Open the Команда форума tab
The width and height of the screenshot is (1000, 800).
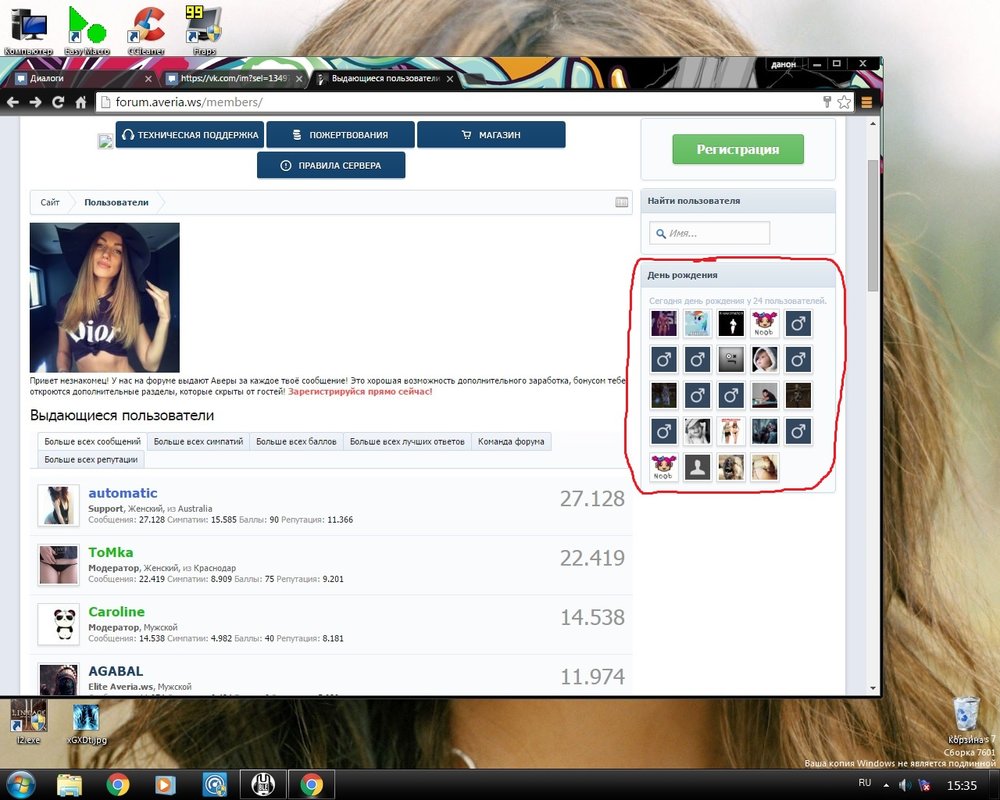(511, 441)
